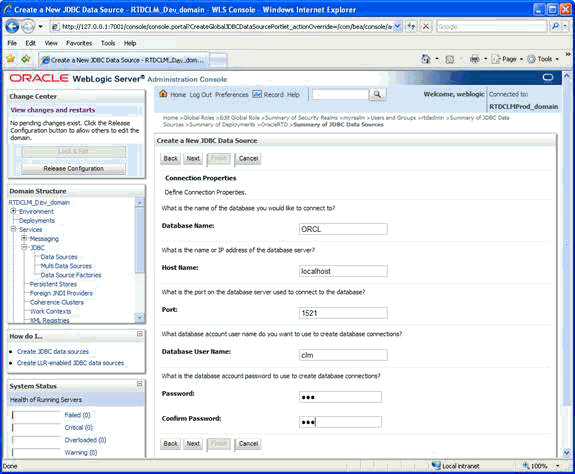Open the address bar URL dropdown
Viewport: 575px width, 474px height.
click(x=398, y=26)
